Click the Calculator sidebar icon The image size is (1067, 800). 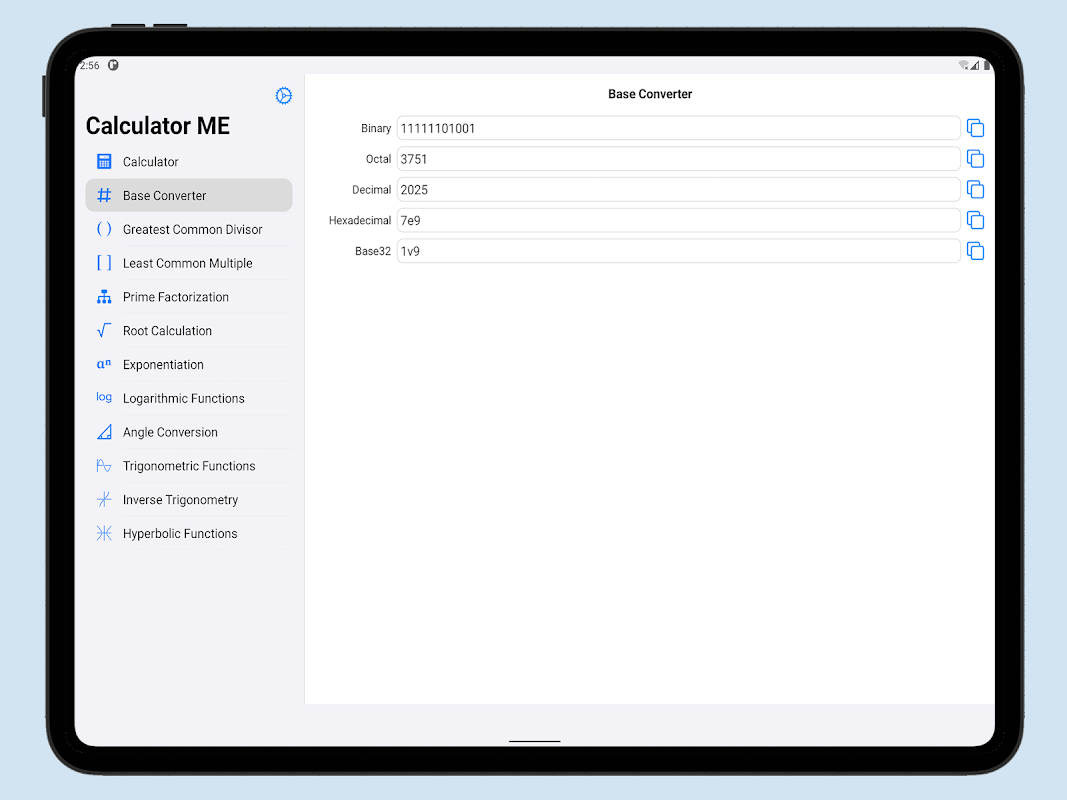pos(104,161)
